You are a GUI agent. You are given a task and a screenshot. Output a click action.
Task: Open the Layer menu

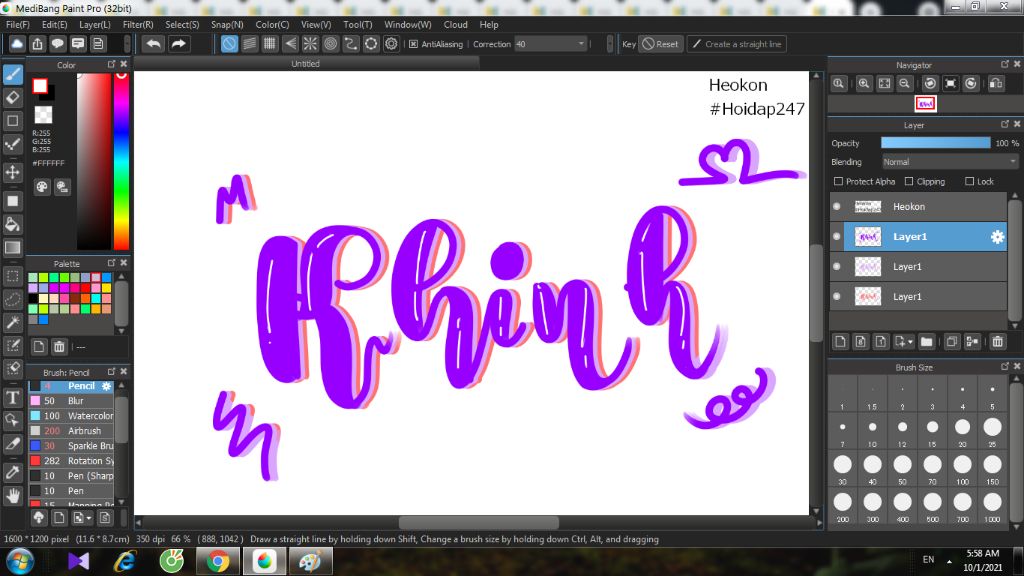pos(95,24)
